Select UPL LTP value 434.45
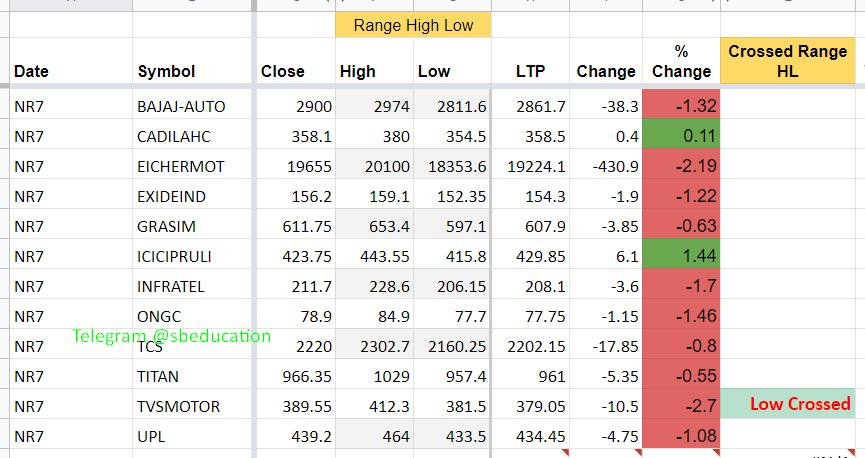 point(530,435)
